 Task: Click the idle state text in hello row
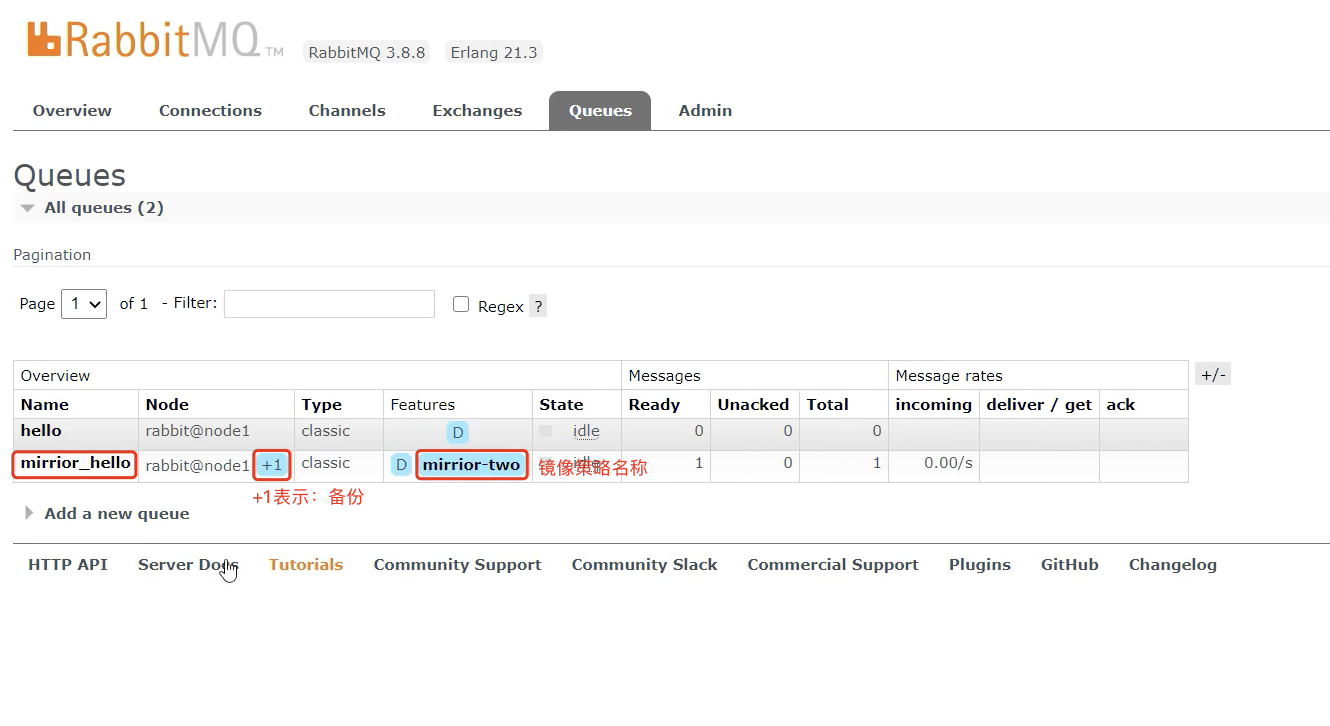pyautogui.click(x=586, y=431)
